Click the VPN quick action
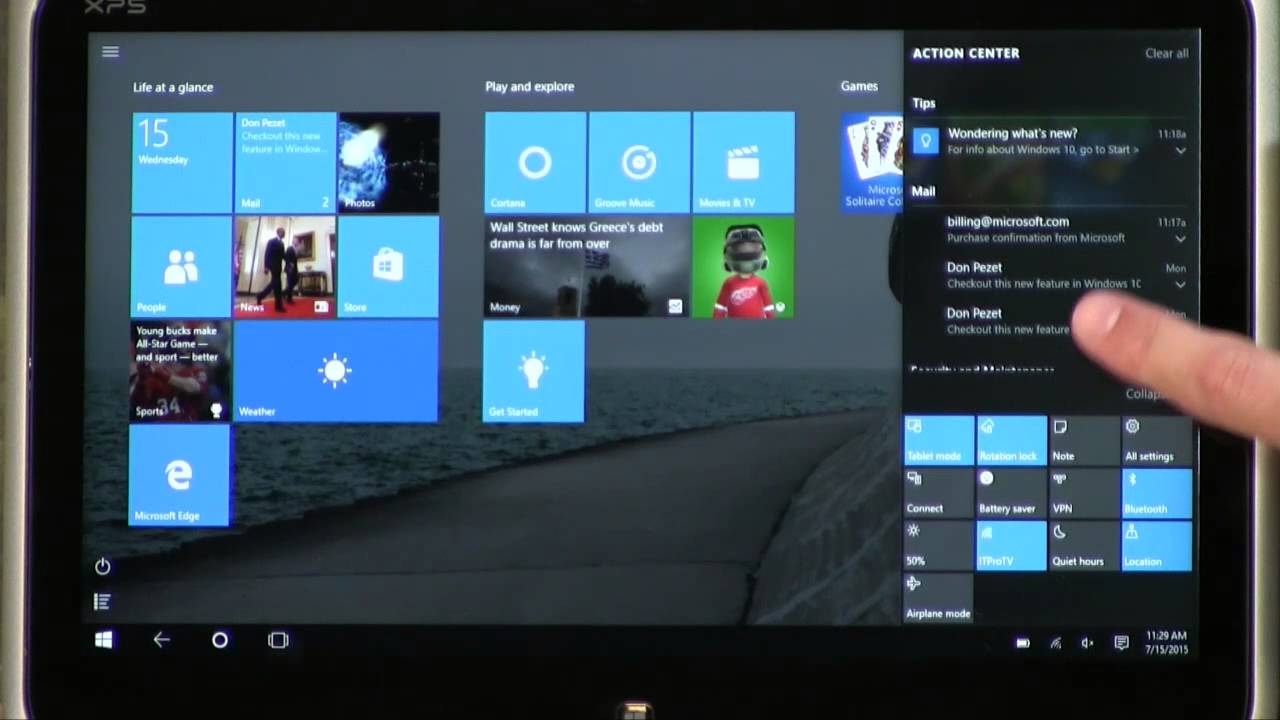 point(1084,494)
